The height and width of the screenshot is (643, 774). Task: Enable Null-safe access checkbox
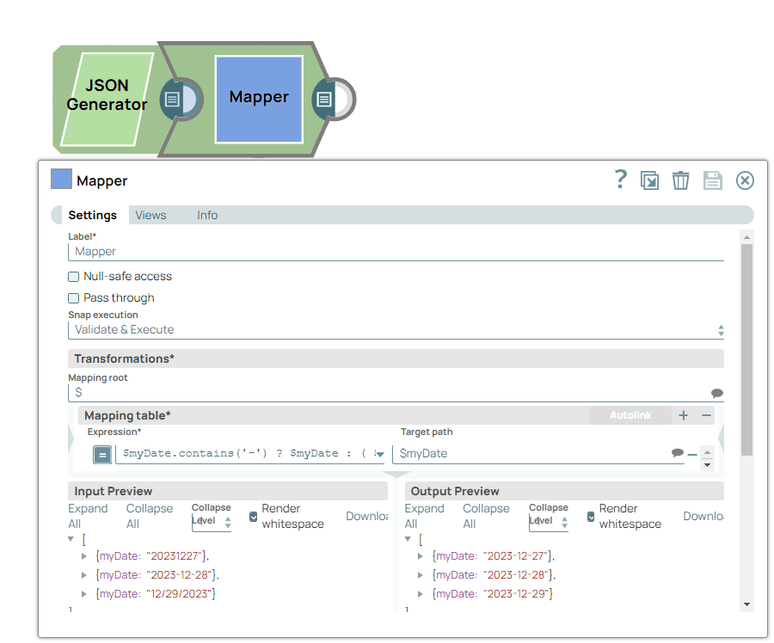(x=74, y=277)
